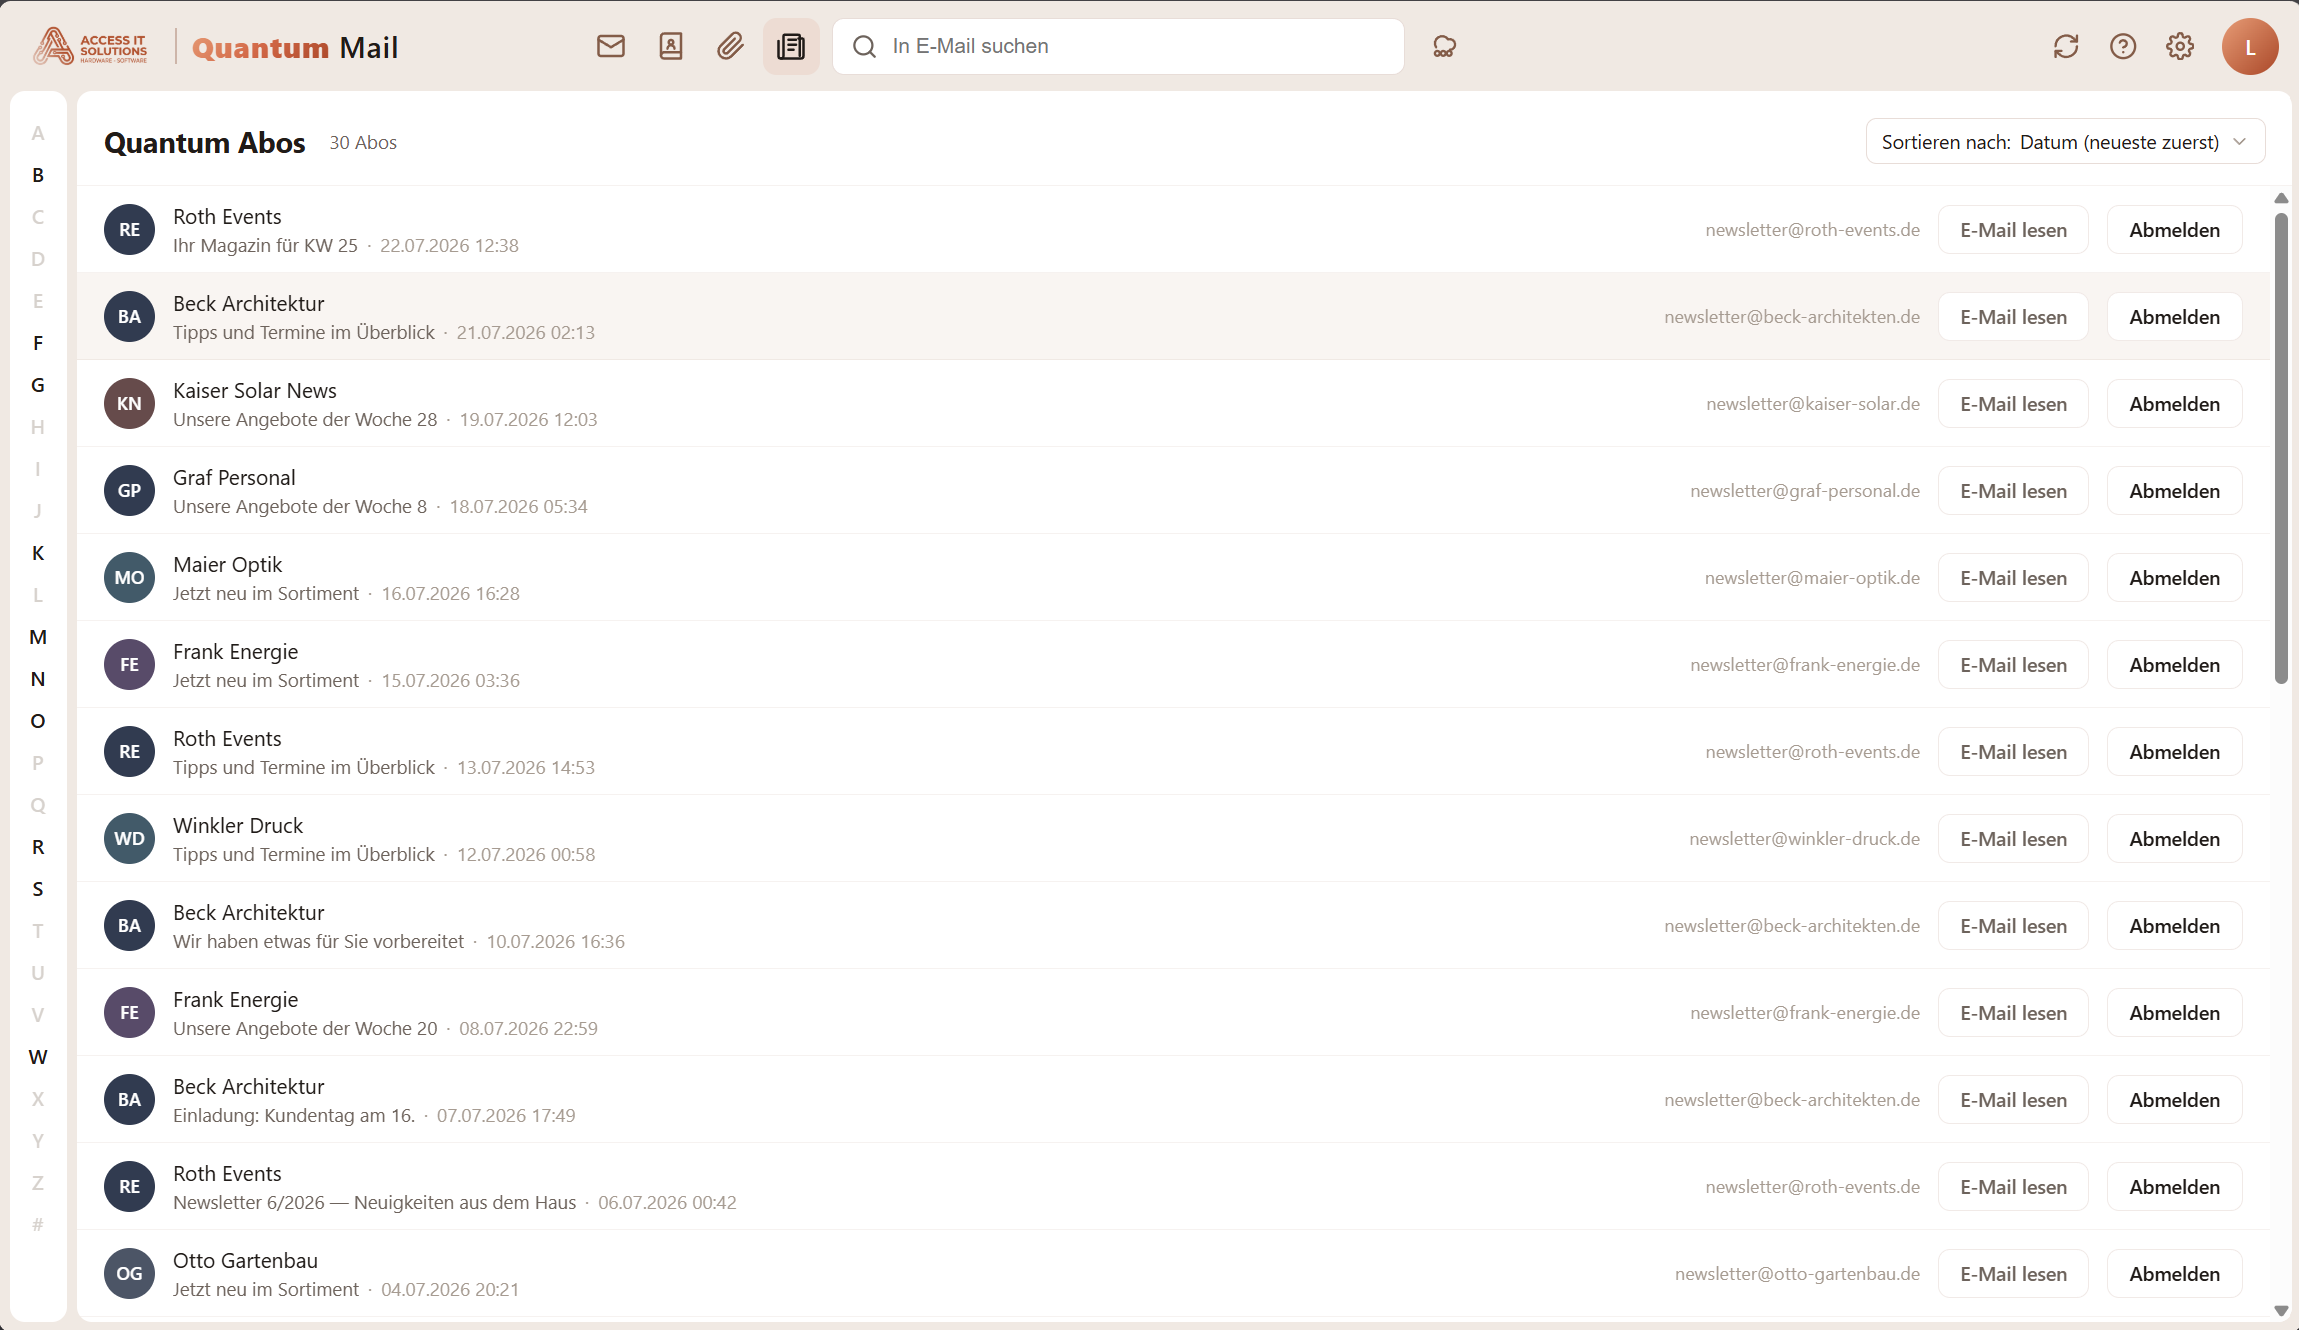The width and height of the screenshot is (2299, 1330).
Task: Click the refresh sync icon
Action: (x=2066, y=46)
